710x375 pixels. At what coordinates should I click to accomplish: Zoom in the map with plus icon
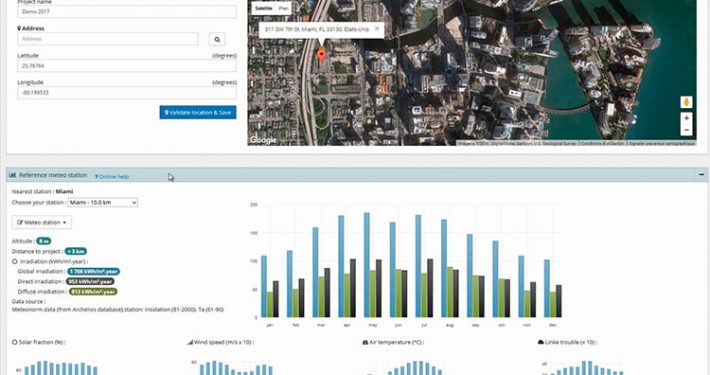coord(686,118)
